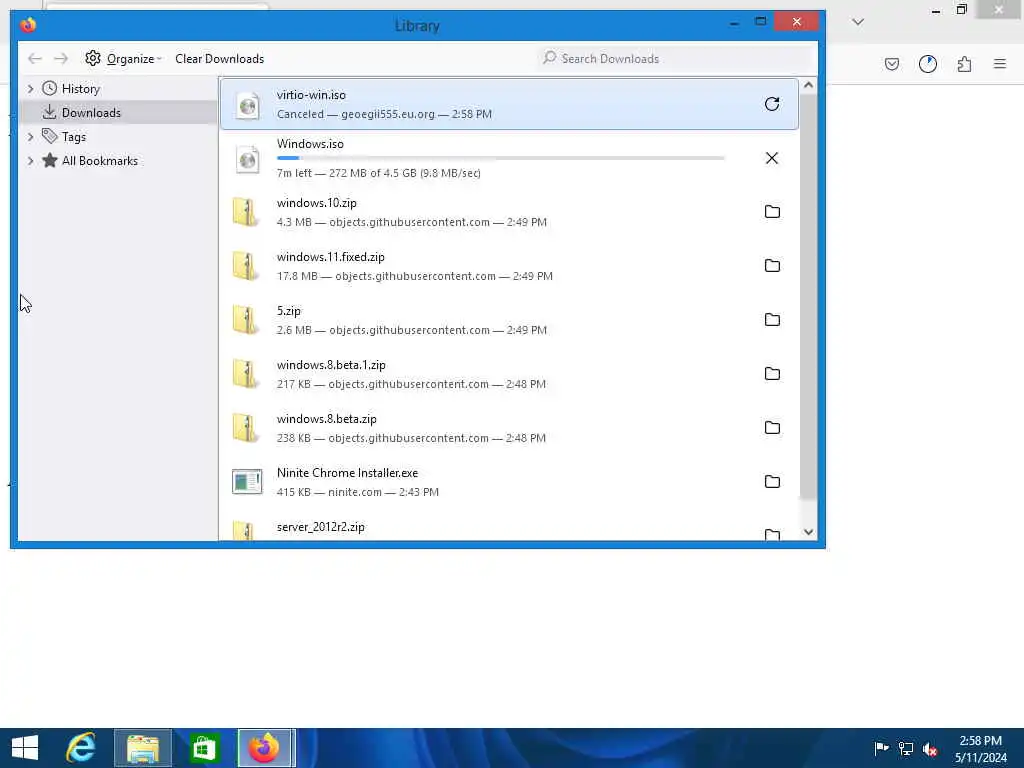Click the downloads list scrollbar thumb
This screenshot has height=768, width=1024.
[808, 297]
